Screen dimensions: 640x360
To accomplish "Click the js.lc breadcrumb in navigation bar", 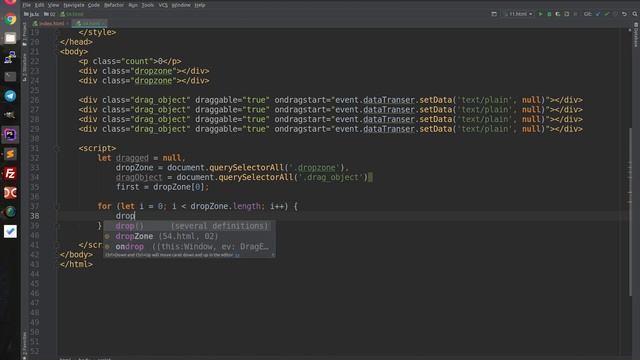I will point(32,14).
